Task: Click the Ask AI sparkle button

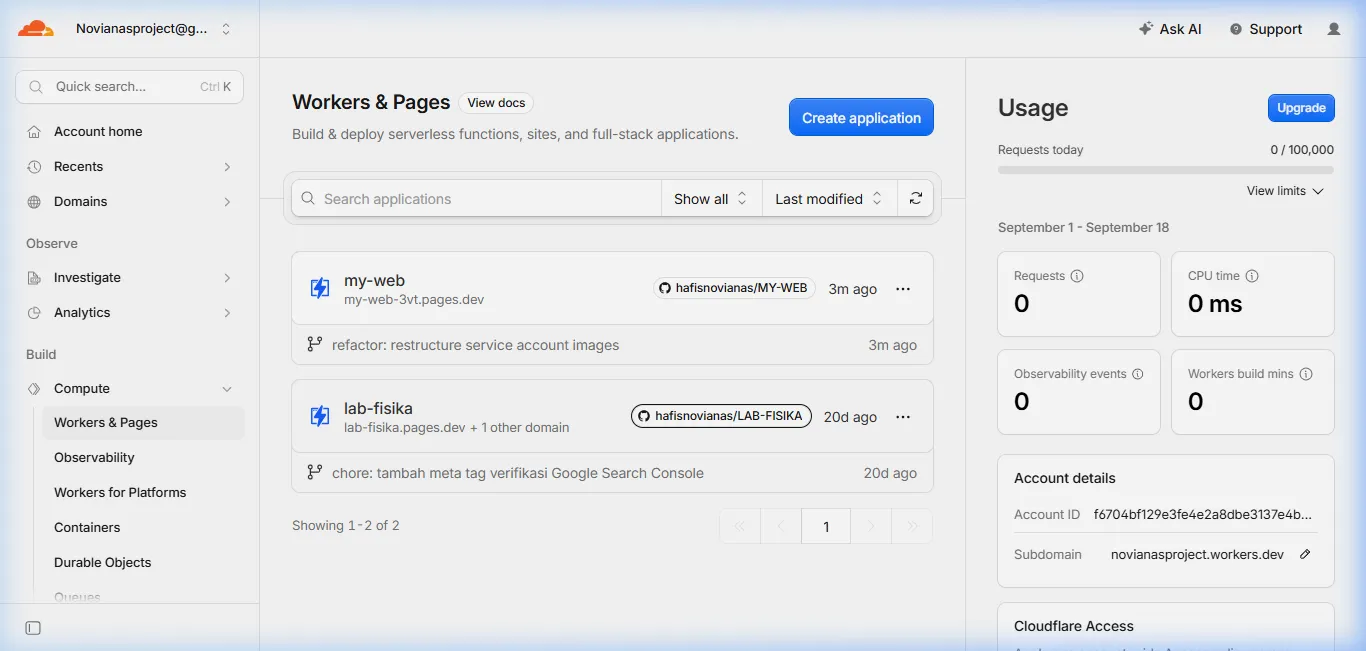Action: coord(1170,29)
